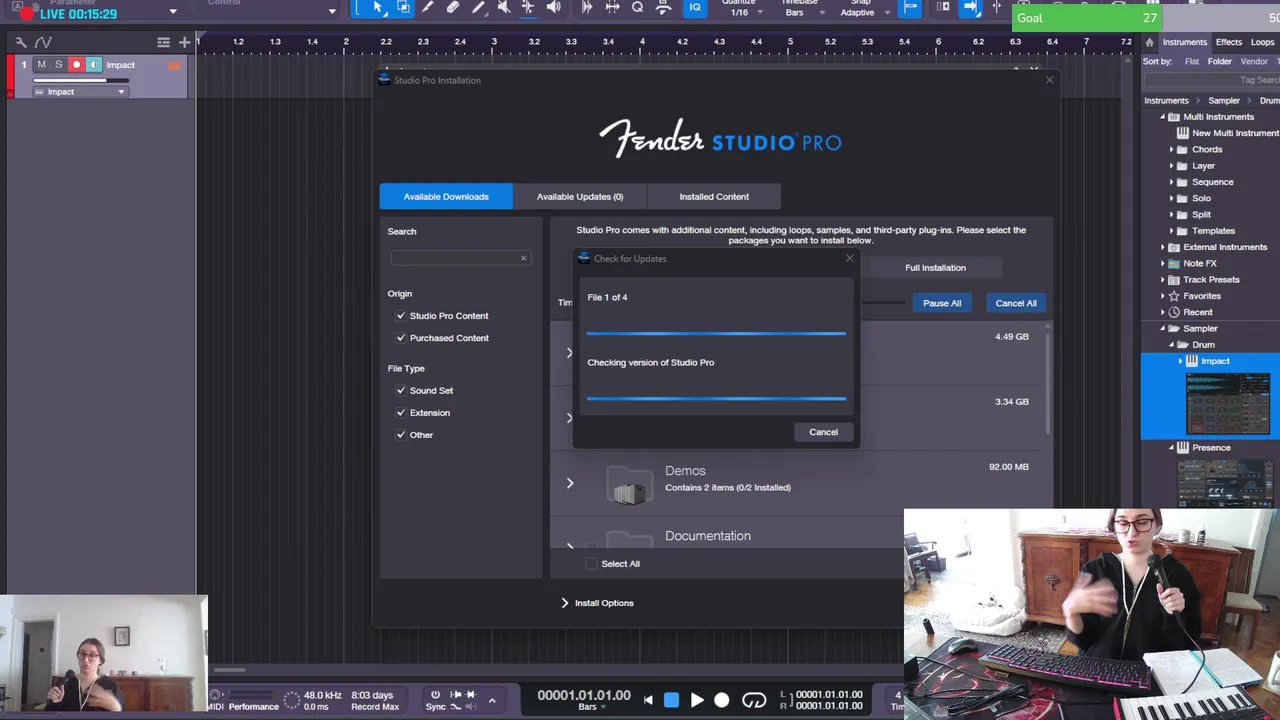
Task: Open track inspector wrench icon
Action: (x=21, y=42)
